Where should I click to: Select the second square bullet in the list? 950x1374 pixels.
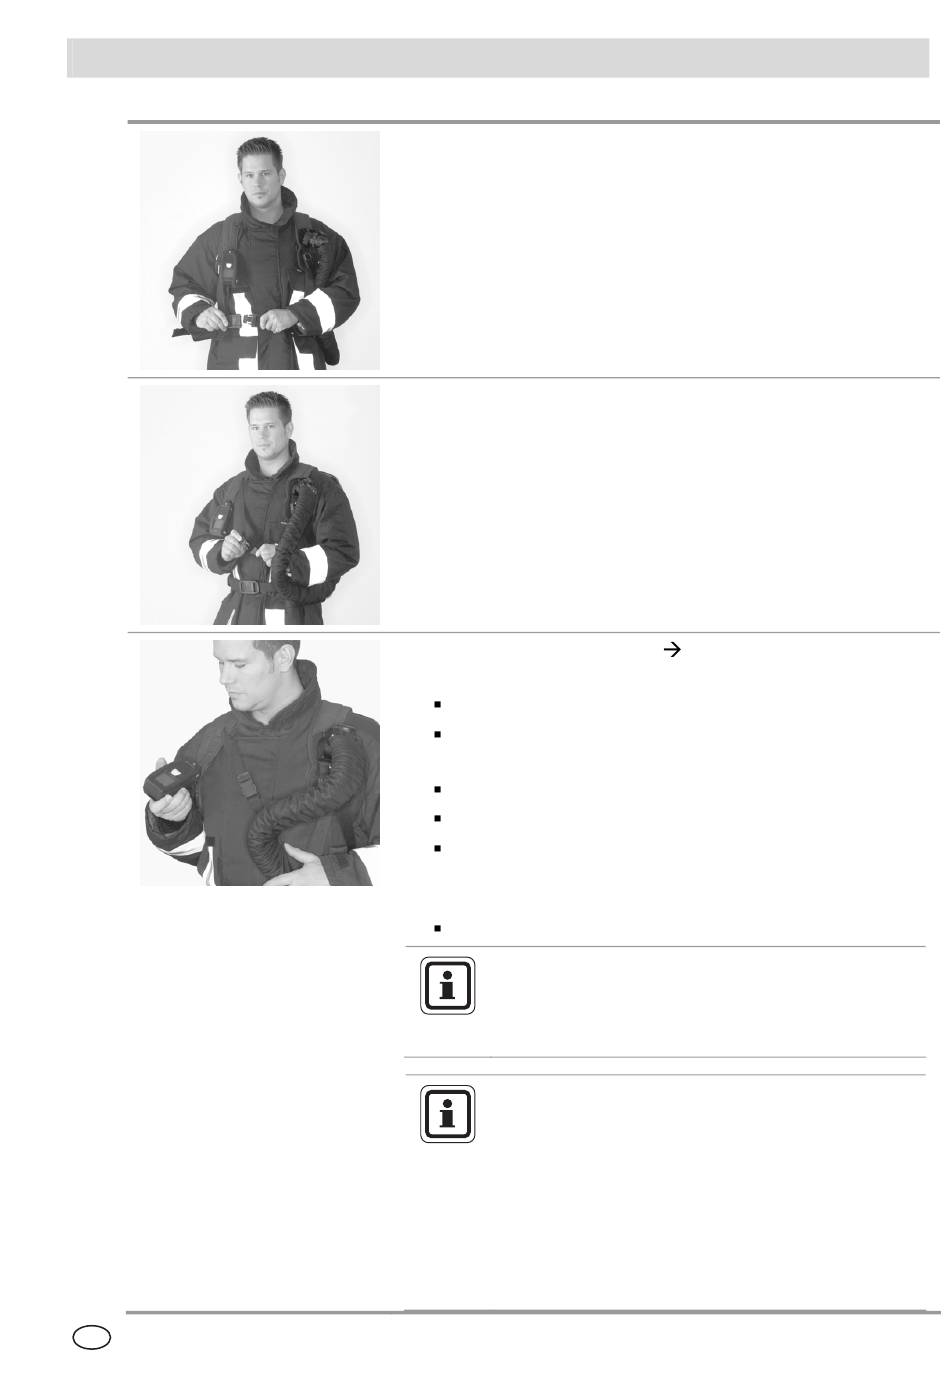[438, 734]
